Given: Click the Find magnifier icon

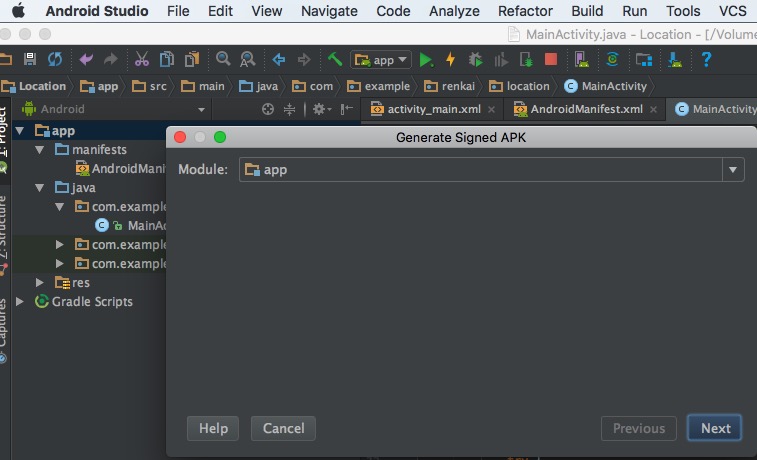Looking at the screenshot, I should (223, 59).
